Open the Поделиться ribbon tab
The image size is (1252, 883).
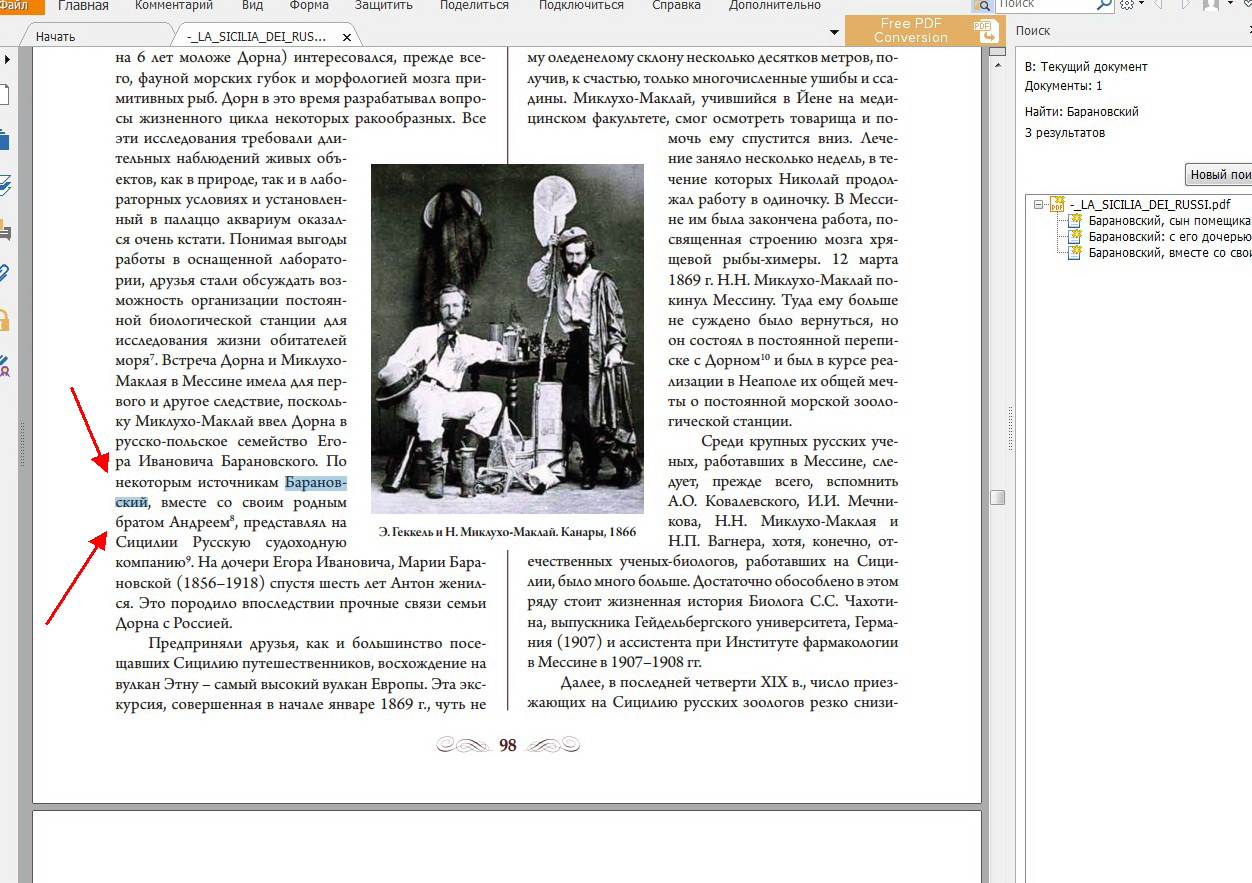click(x=473, y=5)
